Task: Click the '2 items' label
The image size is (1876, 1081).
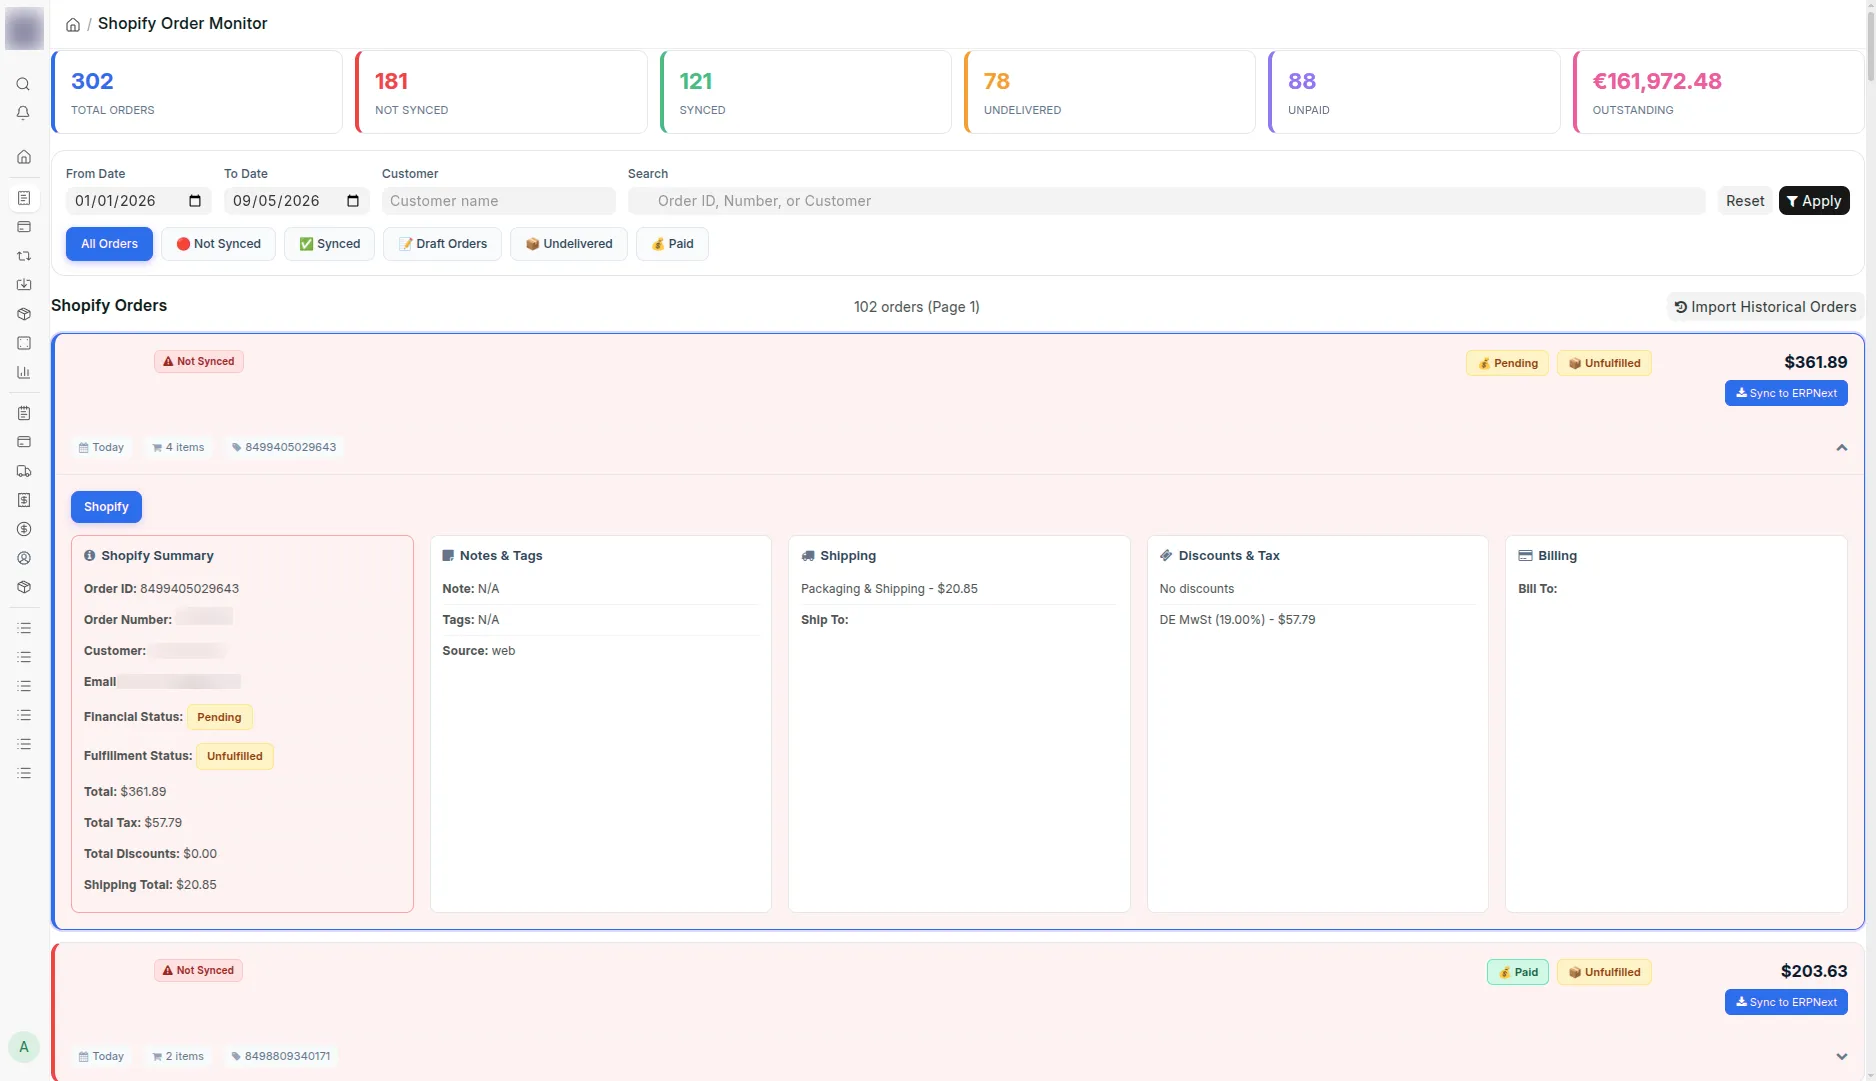Action: point(178,1056)
